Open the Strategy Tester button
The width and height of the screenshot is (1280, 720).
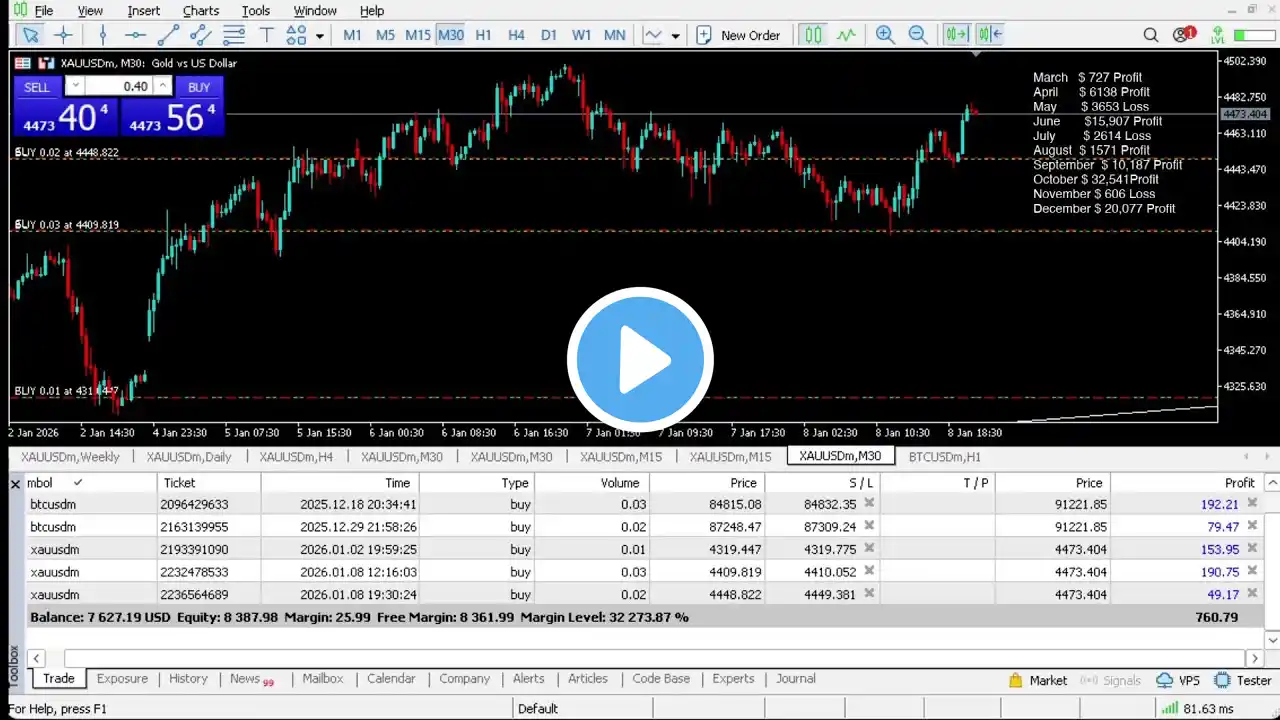tap(1243, 680)
